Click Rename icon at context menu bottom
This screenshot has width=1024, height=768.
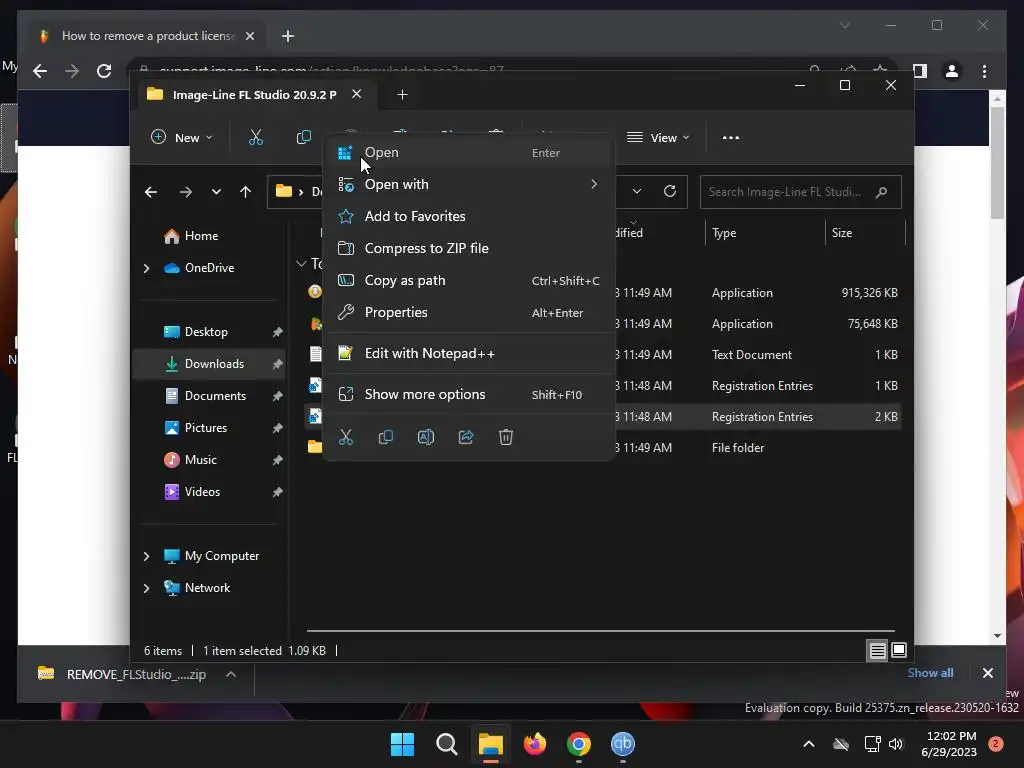click(426, 437)
